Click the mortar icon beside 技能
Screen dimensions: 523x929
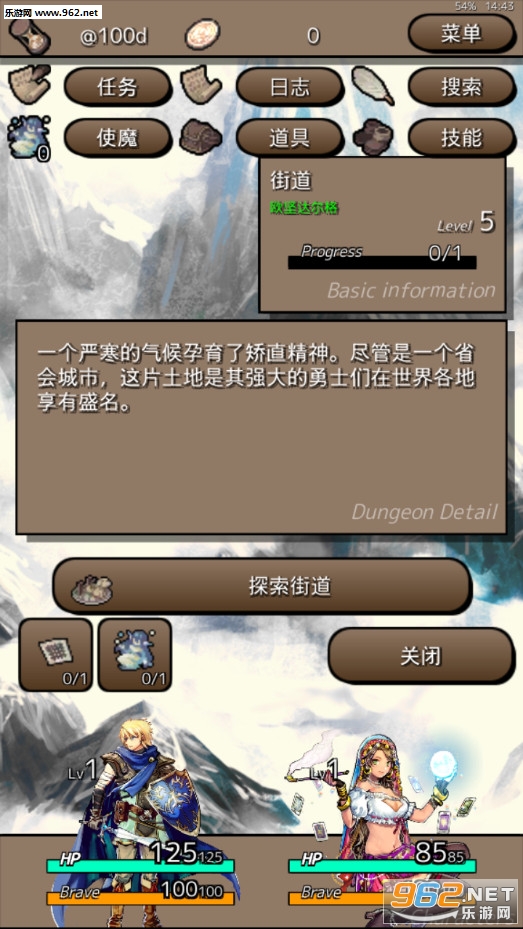tap(373, 137)
